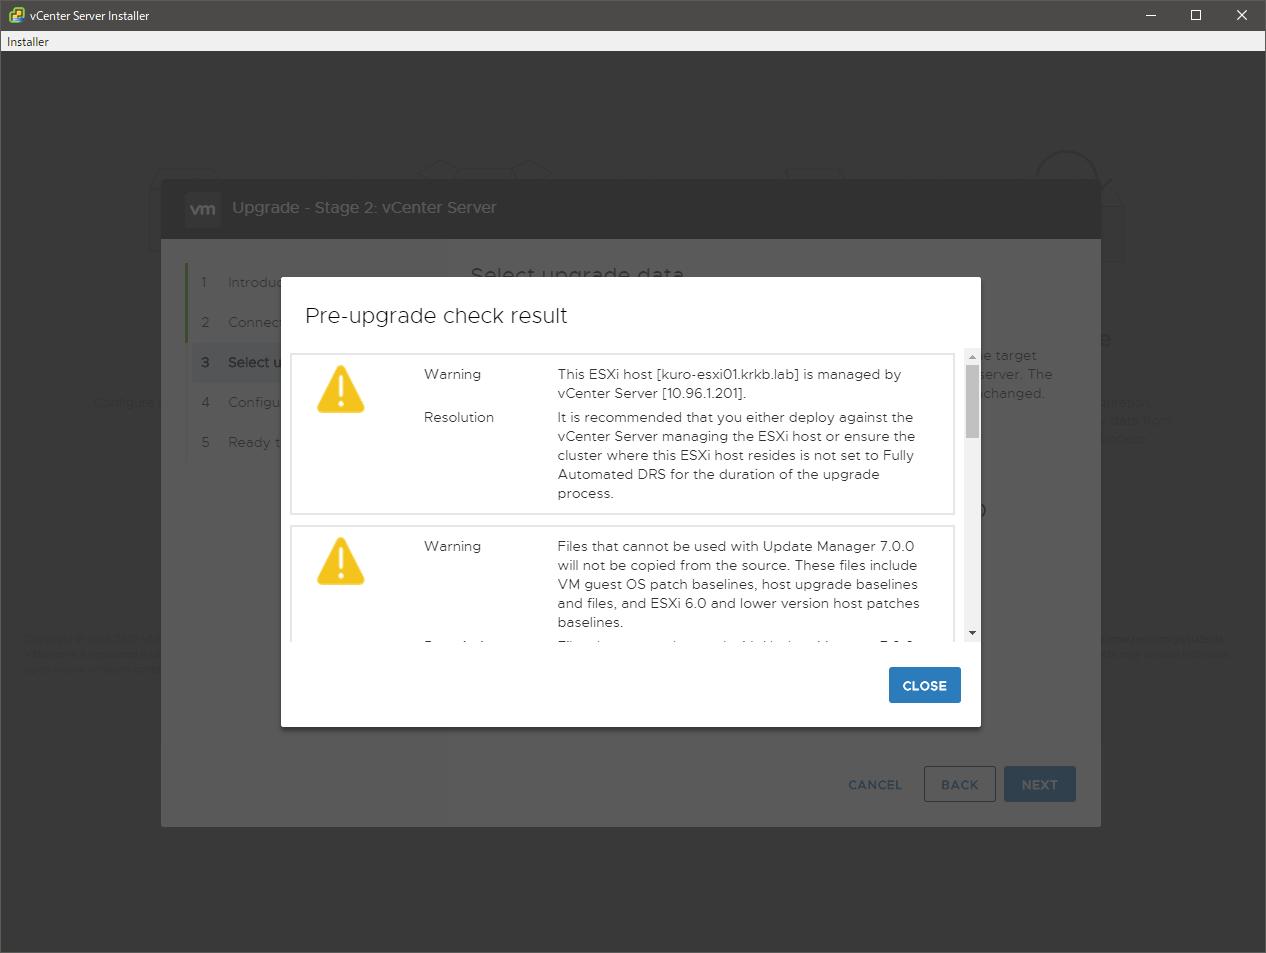Viewport: 1266px width, 953px height.
Task: Click the vCenter Server Installer title bar icon
Action: (x=16, y=15)
